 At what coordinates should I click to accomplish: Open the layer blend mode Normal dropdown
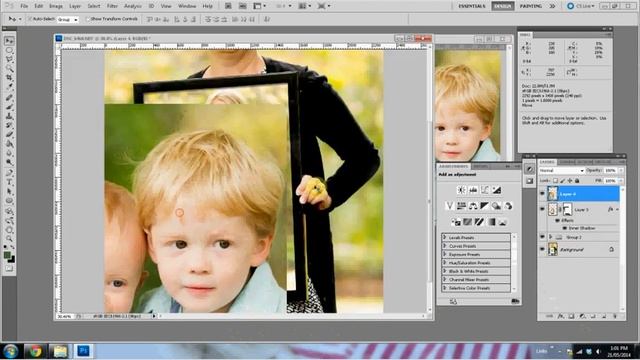[x=561, y=171]
